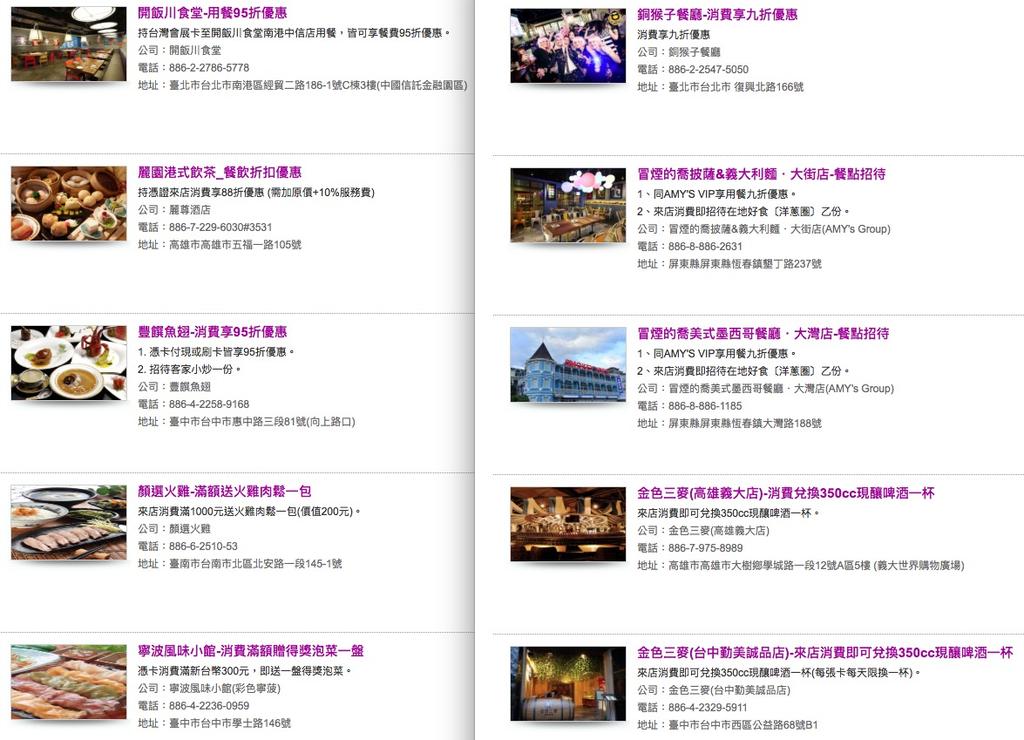Open 冒煙的喬披薩&義大利麵‧大街店 title link
The image size is (1024, 740).
(x=761, y=174)
